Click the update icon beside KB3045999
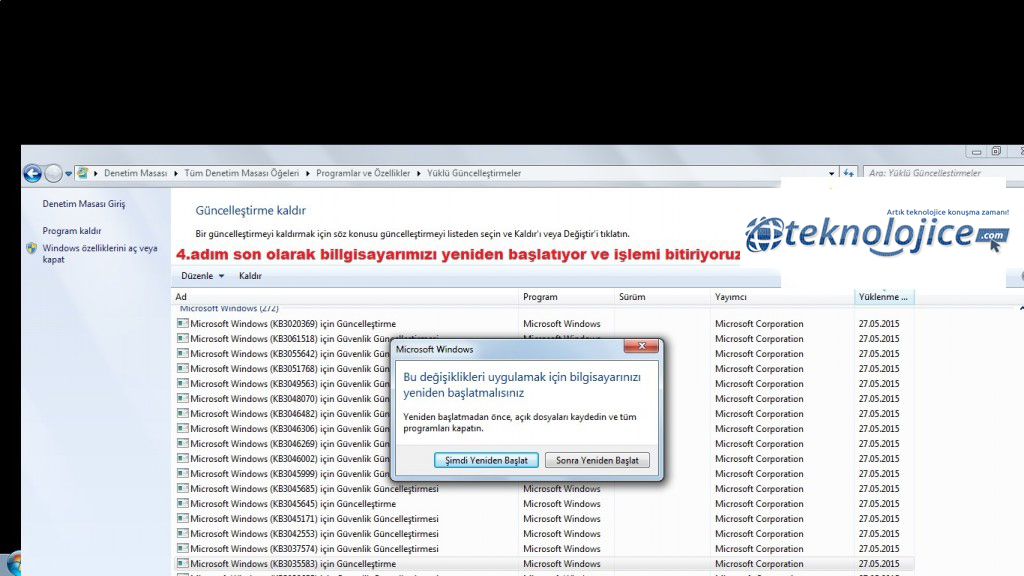 pos(183,473)
